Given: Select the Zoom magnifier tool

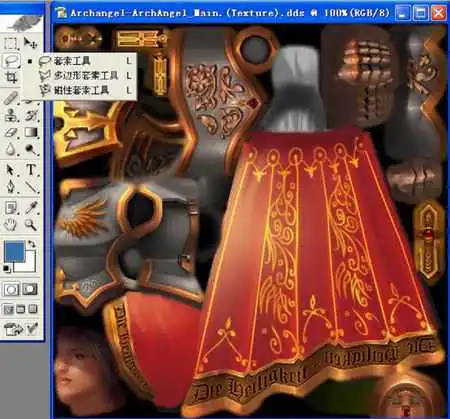Looking at the screenshot, I should 31,225.
